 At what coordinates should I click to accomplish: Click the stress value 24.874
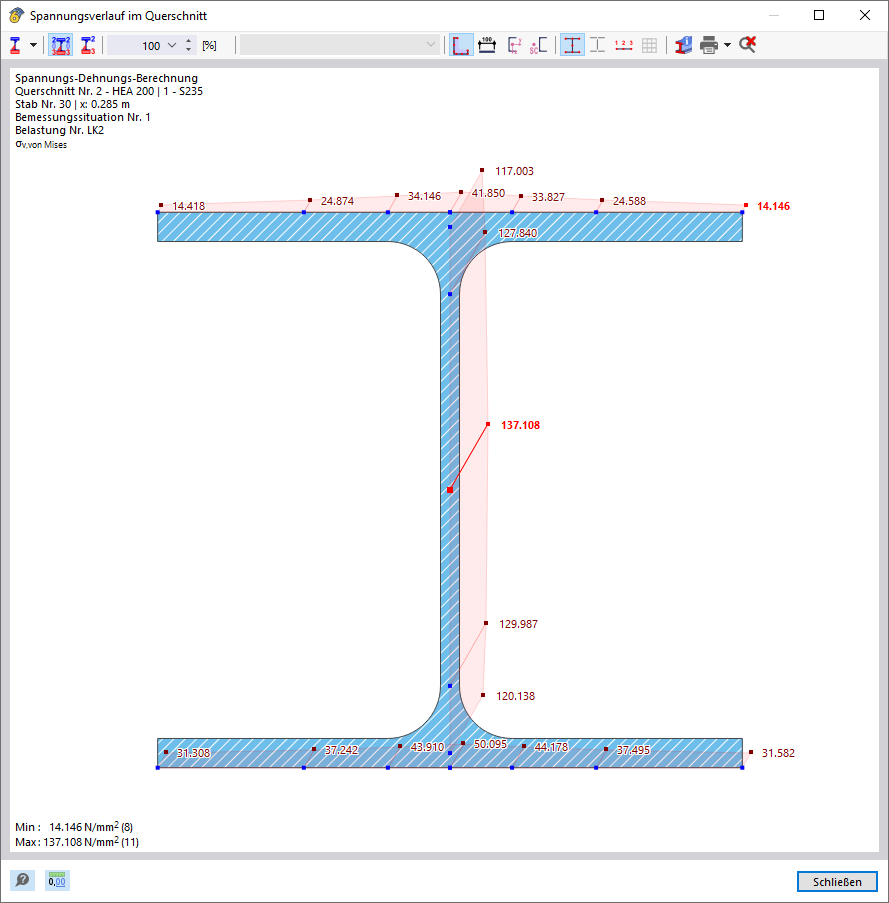[337, 201]
